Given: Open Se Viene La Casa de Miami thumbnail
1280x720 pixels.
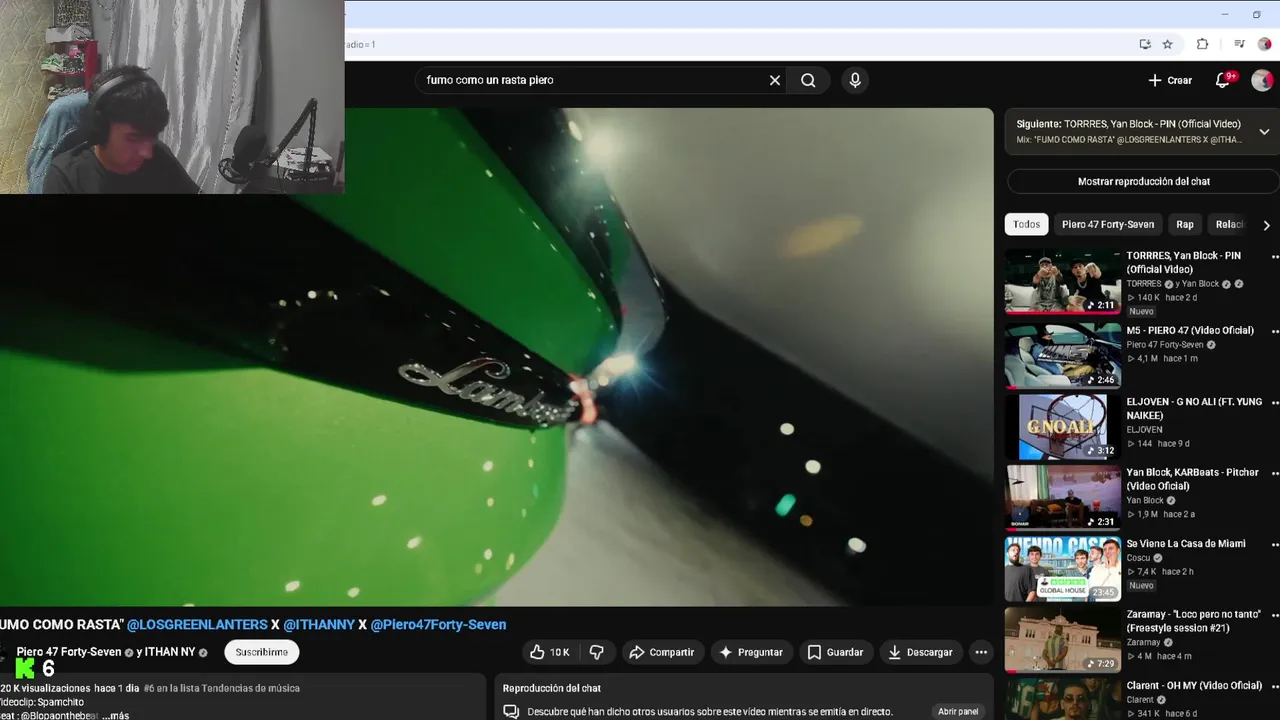Looking at the screenshot, I should (1063, 569).
